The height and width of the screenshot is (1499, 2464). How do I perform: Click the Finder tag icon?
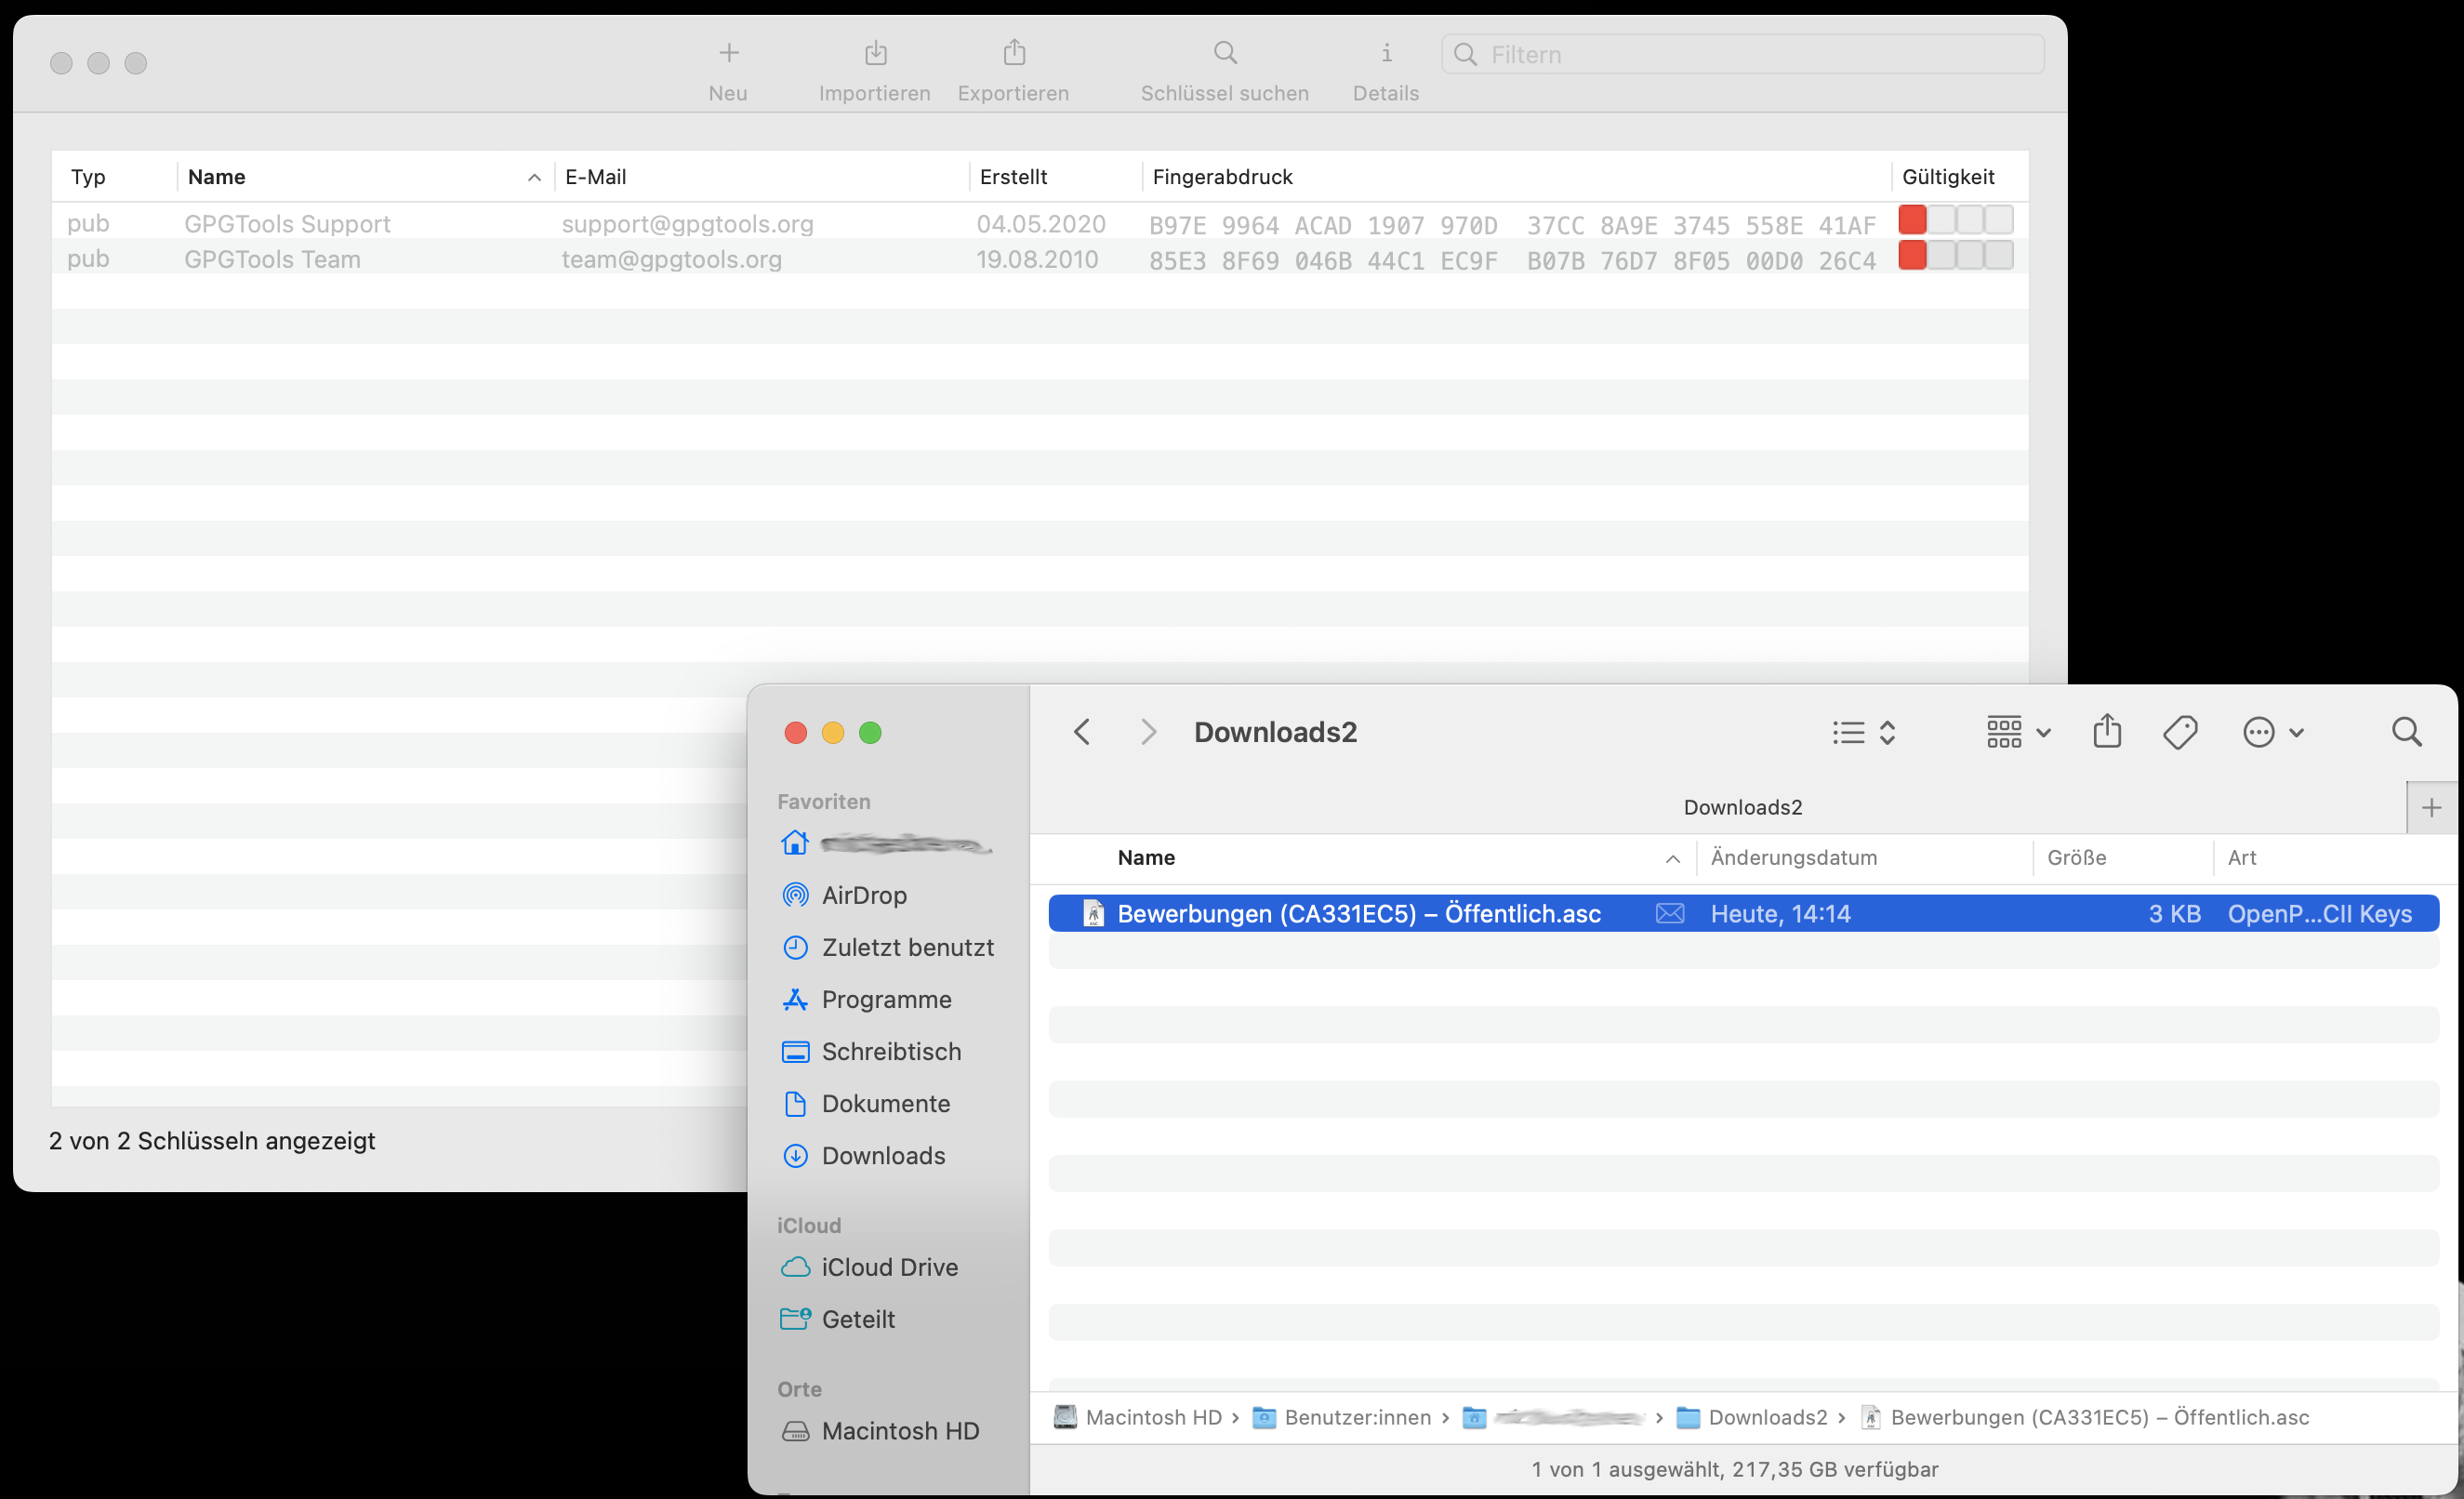(2180, 732)
